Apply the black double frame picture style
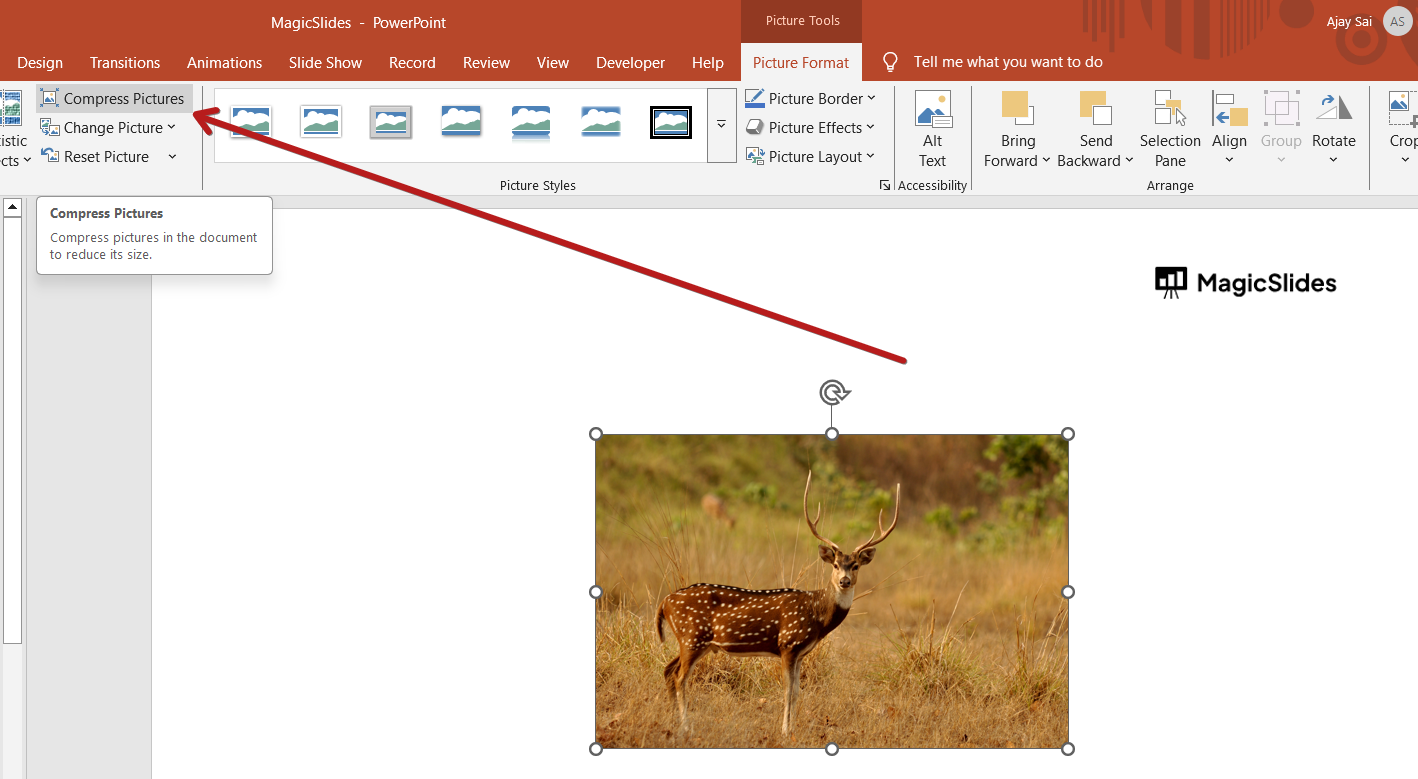This screenshot has height=779, width=1418. click(671, 122)
